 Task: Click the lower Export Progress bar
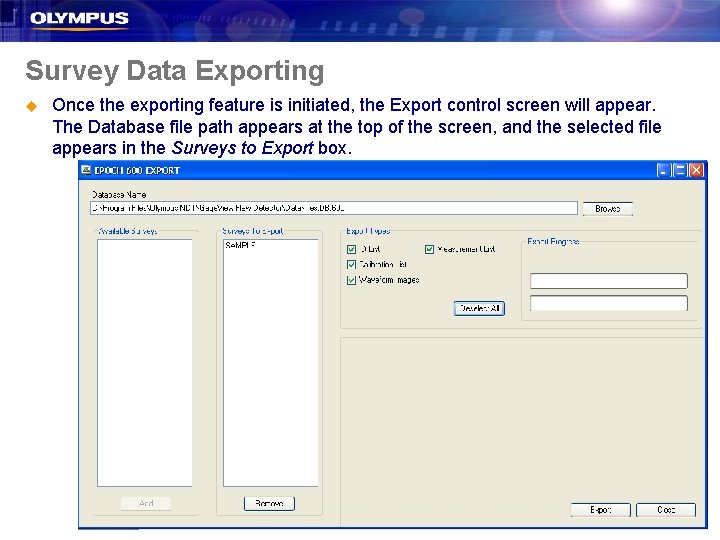[x=608, y=303]
